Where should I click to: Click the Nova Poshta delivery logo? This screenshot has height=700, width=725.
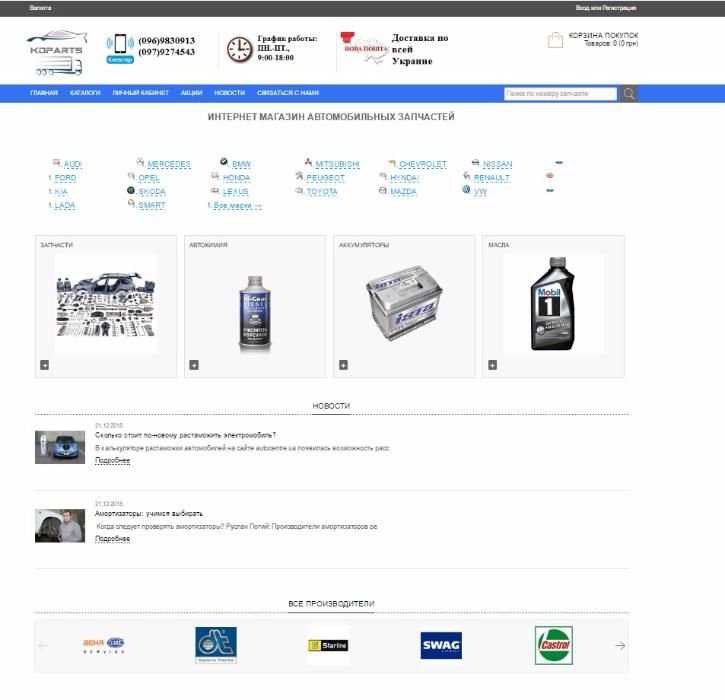(364, 48)
